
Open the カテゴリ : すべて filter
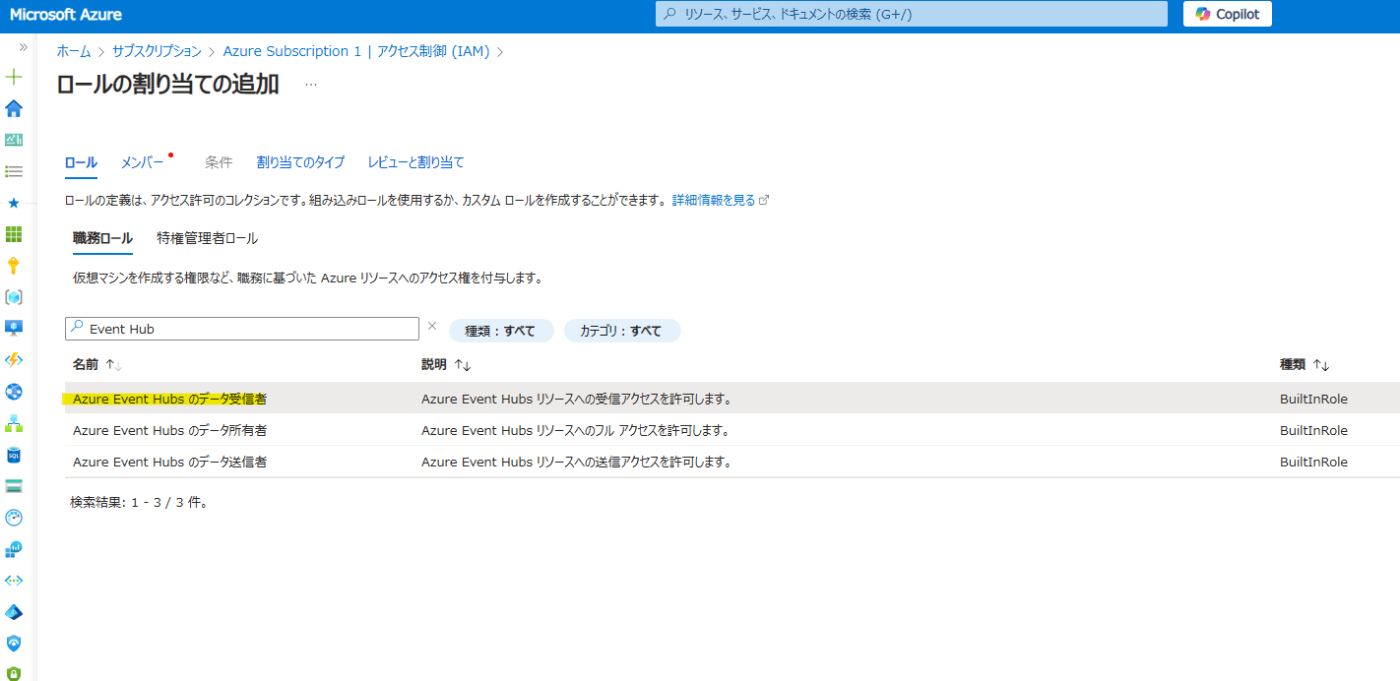tap(622, 331)
